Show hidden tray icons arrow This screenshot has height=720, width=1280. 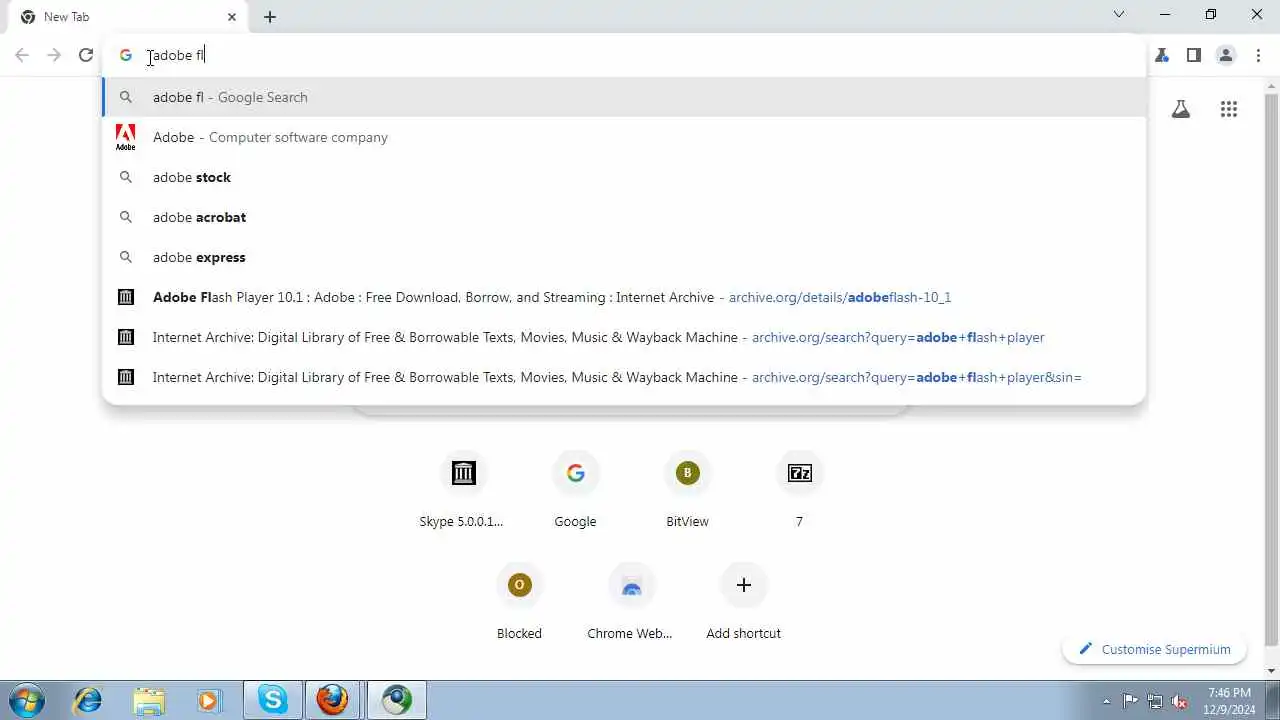pos(1106,701)
